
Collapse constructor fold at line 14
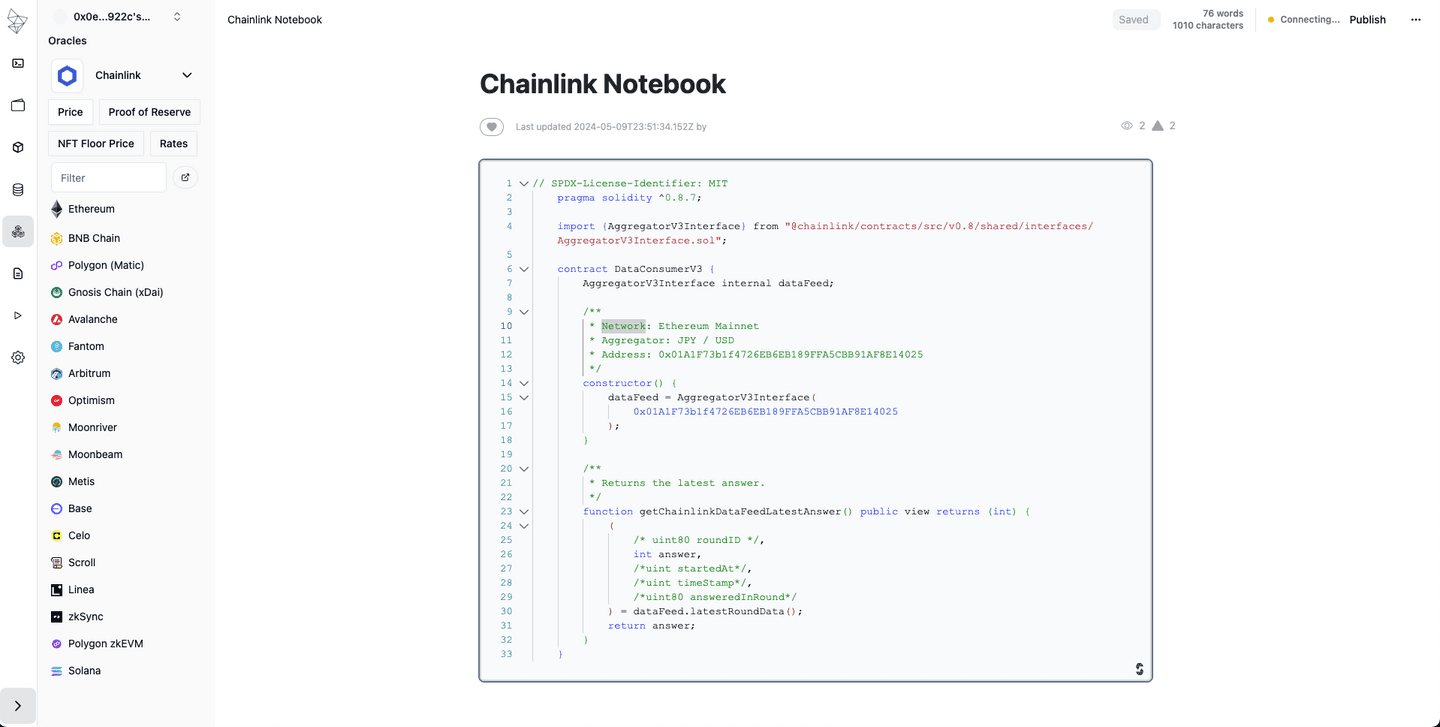click(x=523, y=383)
